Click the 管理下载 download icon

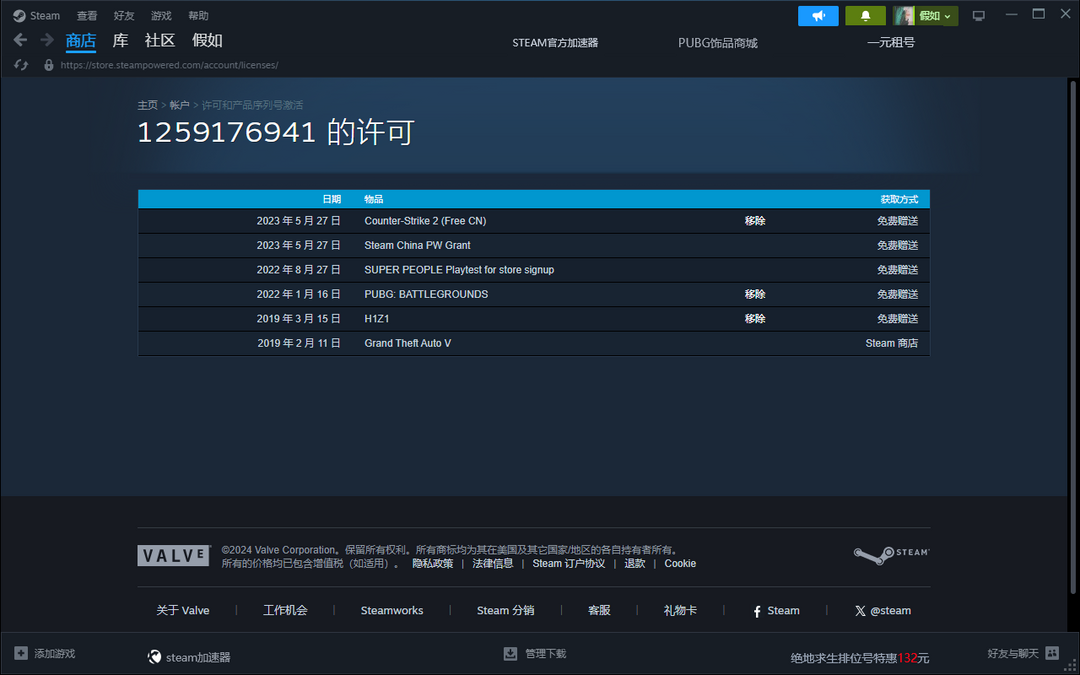(510, 653)
